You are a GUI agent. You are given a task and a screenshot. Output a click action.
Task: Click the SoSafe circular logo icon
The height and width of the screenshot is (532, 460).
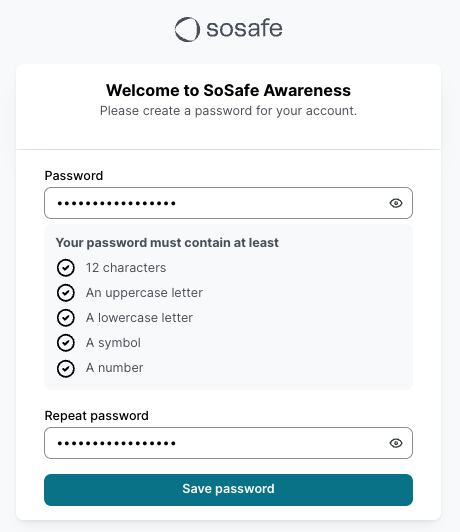tap(187, 29)
